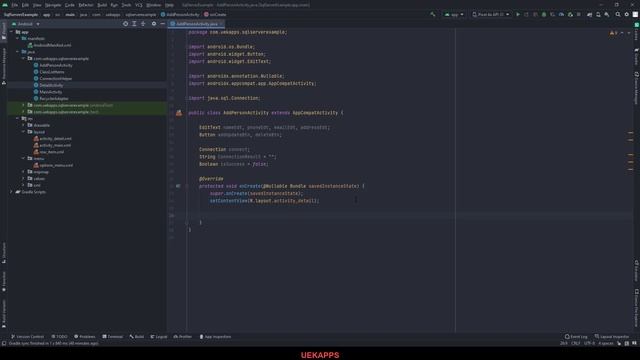
Task: Open the Window menu
Action: pyautogui.click(x=153, y=5)
